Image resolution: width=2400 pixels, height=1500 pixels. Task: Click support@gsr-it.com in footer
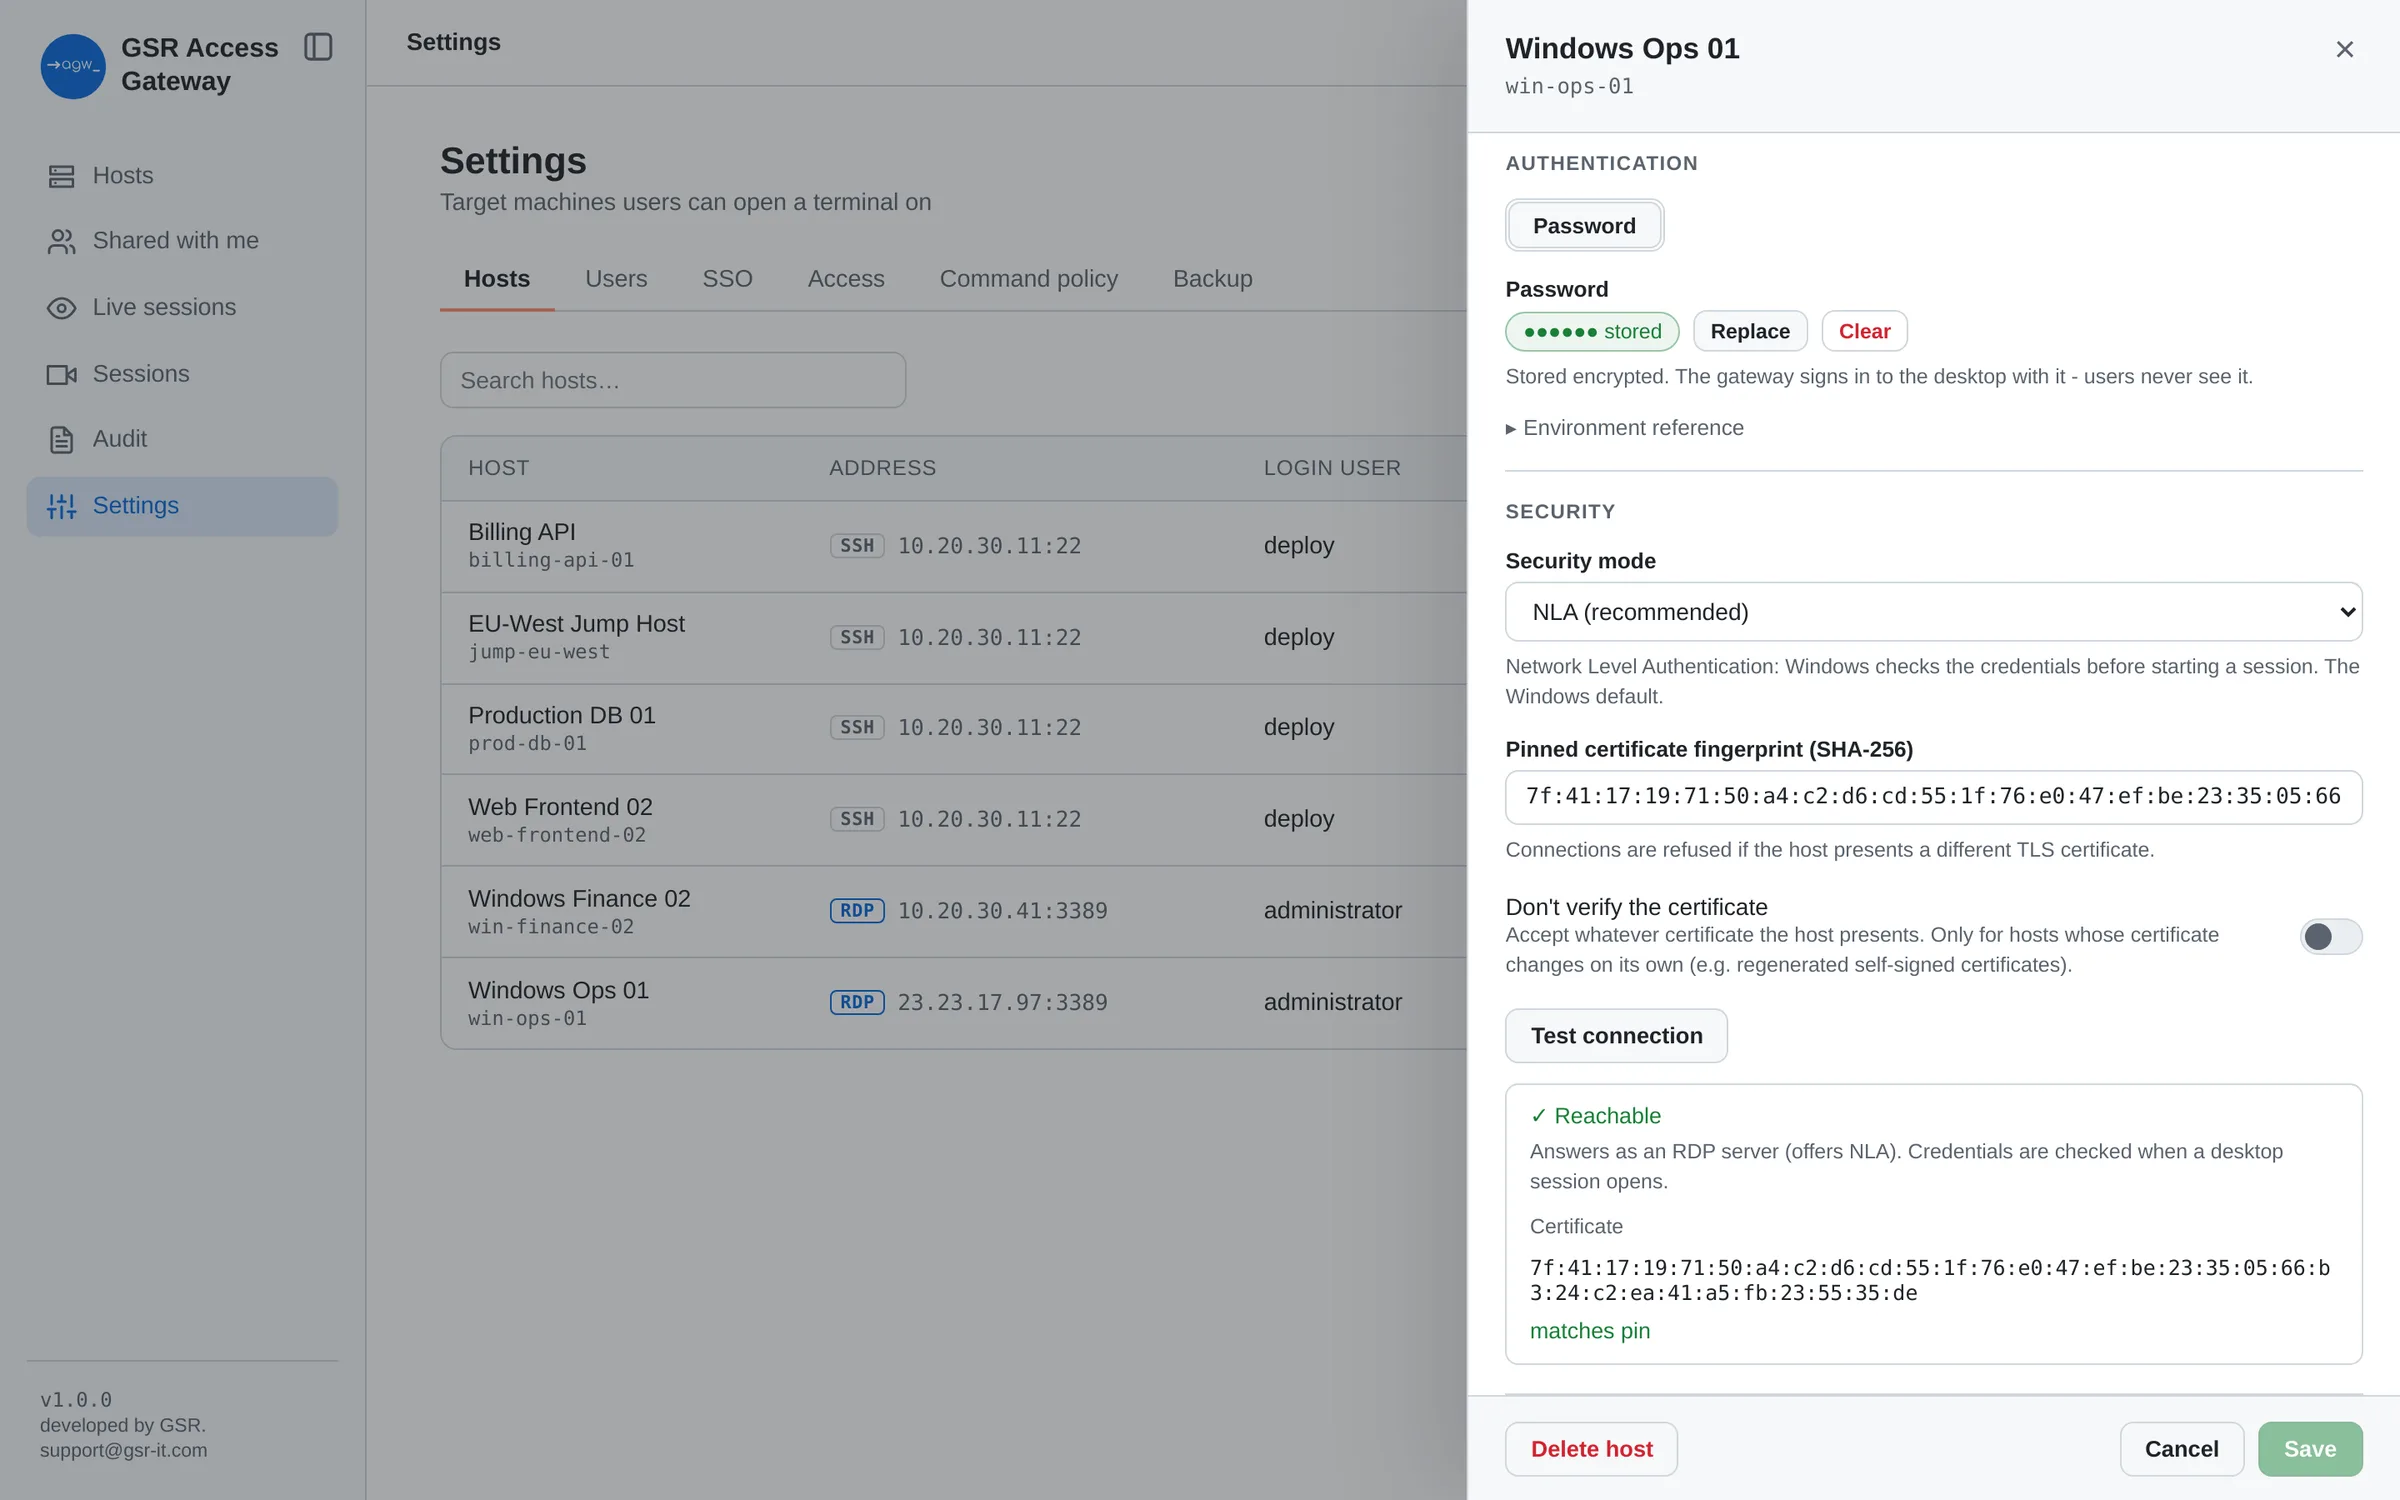(x=124, y=1450)
